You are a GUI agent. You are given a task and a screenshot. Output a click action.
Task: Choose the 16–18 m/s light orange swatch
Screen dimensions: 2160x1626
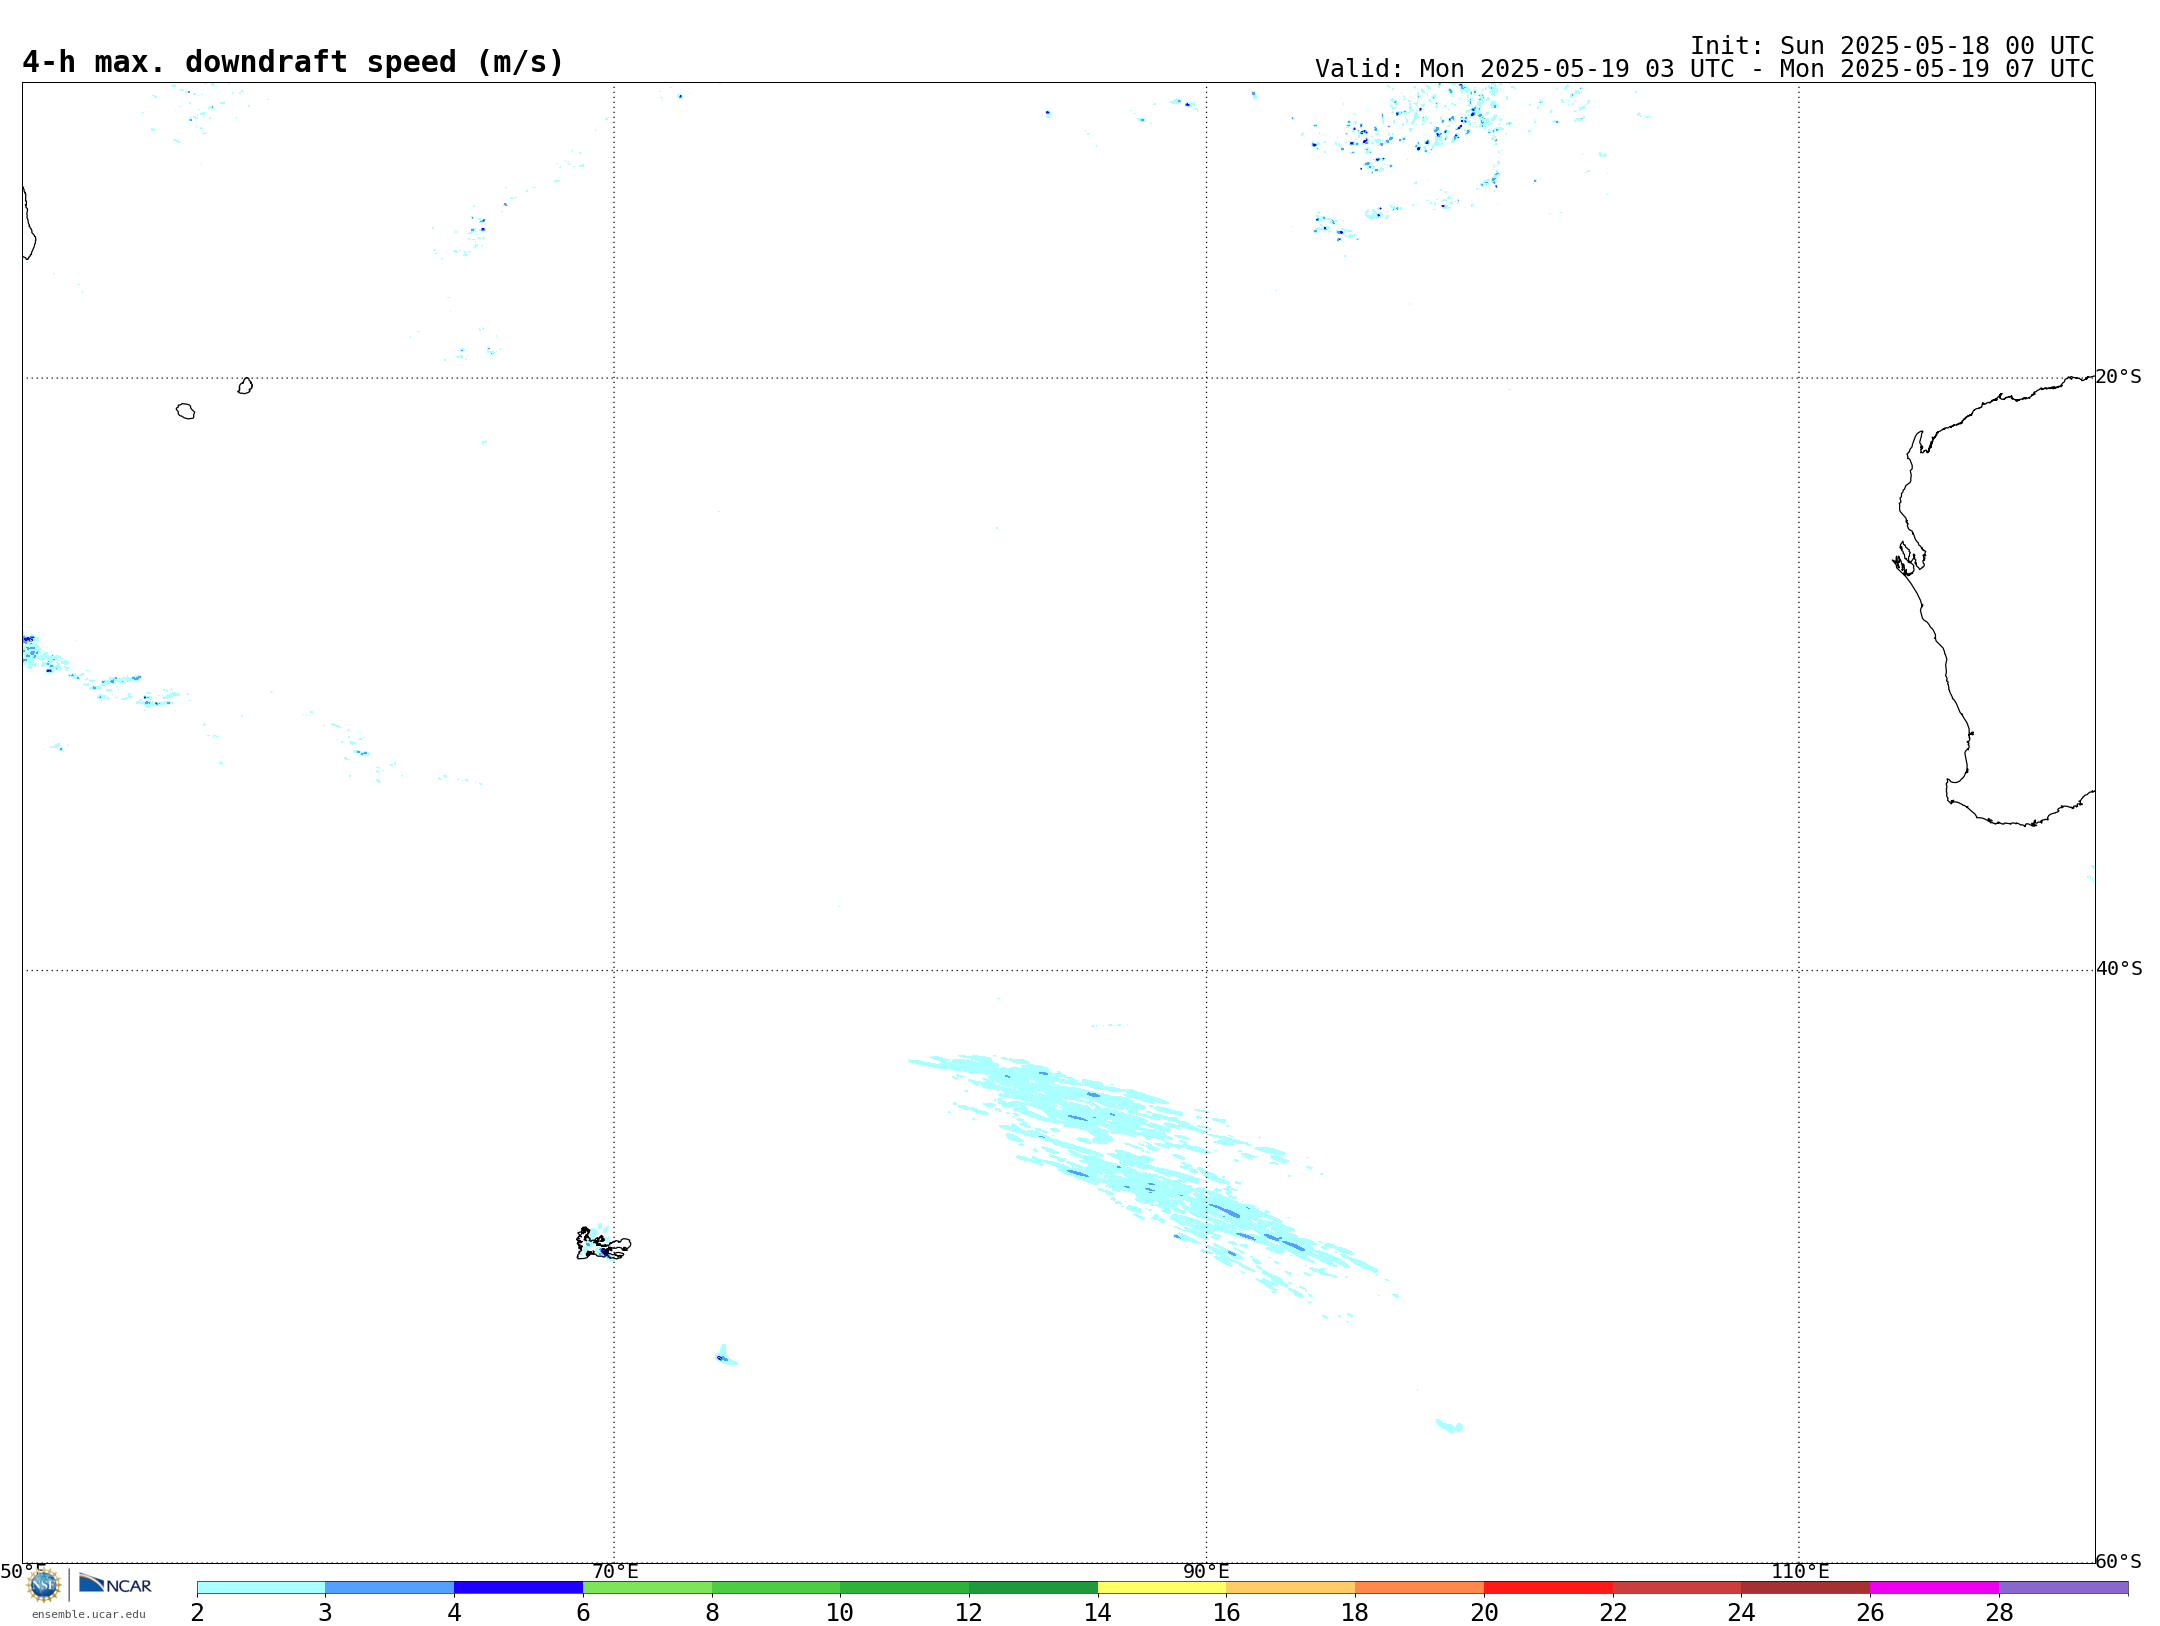pyautogui.click(x=1291, y=1587)
